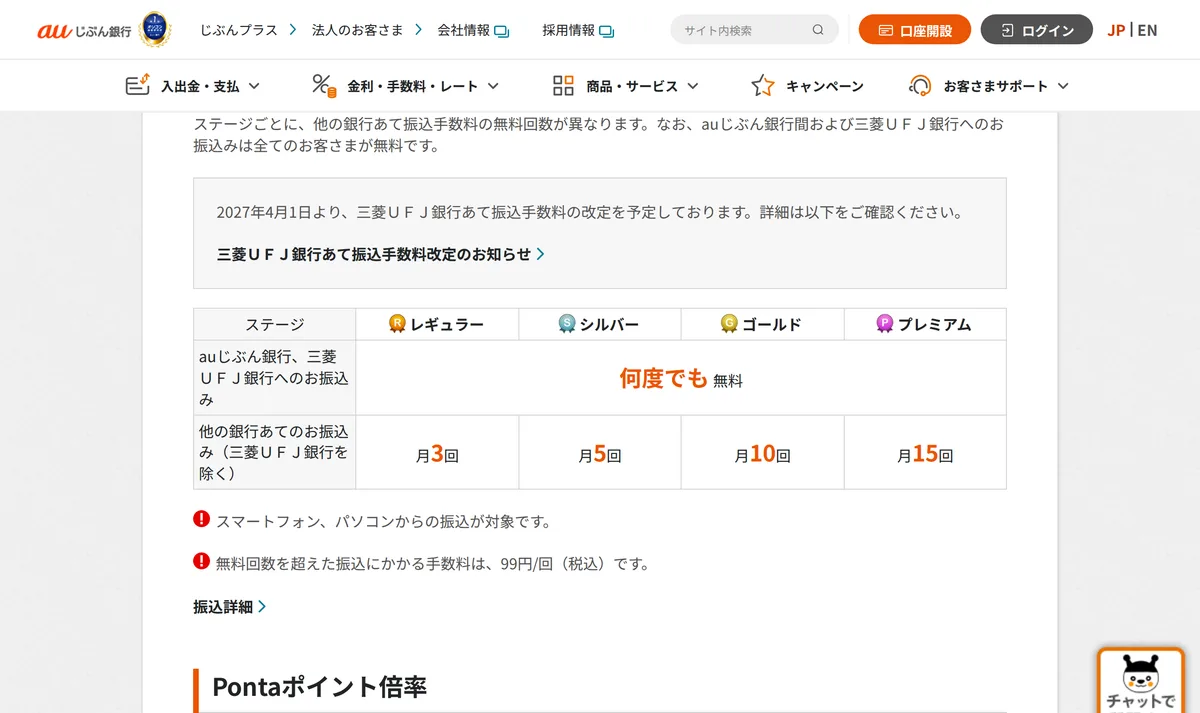Image resolution: width=1200 pixels, height=713 pixels.
Task: Click the chevron after 振込詳細
Action: pos(262,606)
